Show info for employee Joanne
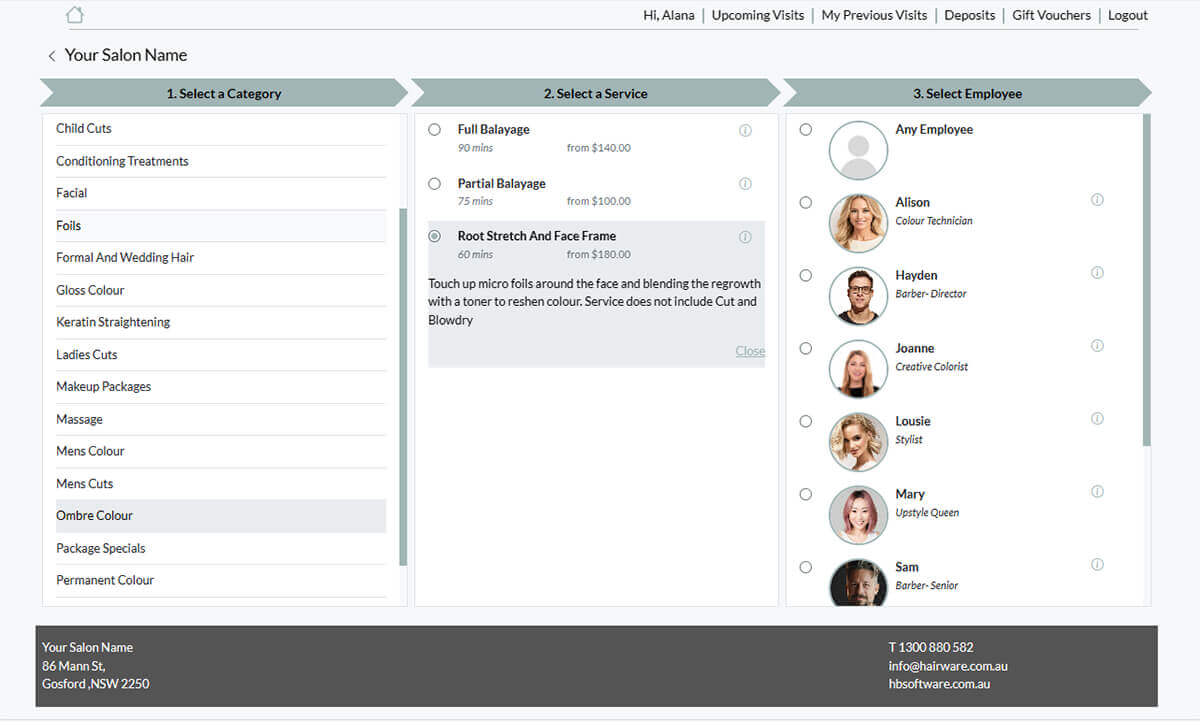The height and width of the screenshot is (726, 1200). pos(1097,346)
